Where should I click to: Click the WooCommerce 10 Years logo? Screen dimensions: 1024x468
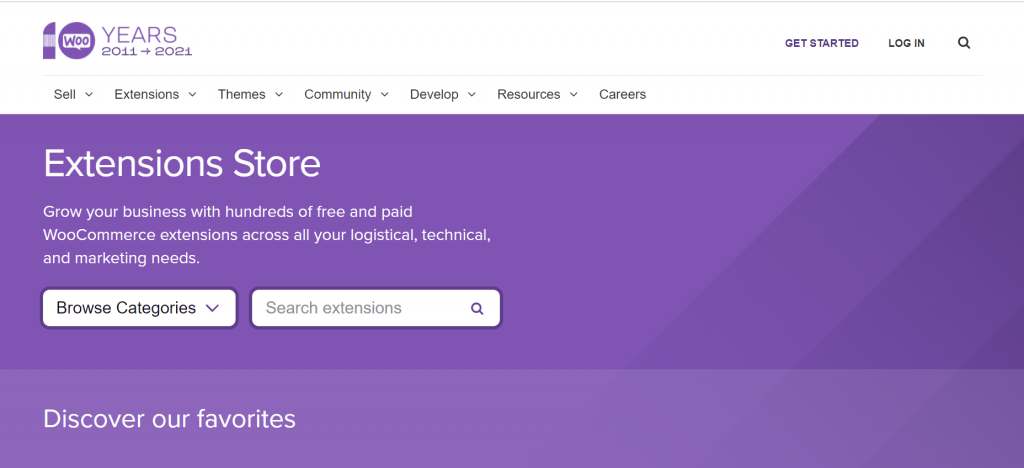(x=118, y=40)
